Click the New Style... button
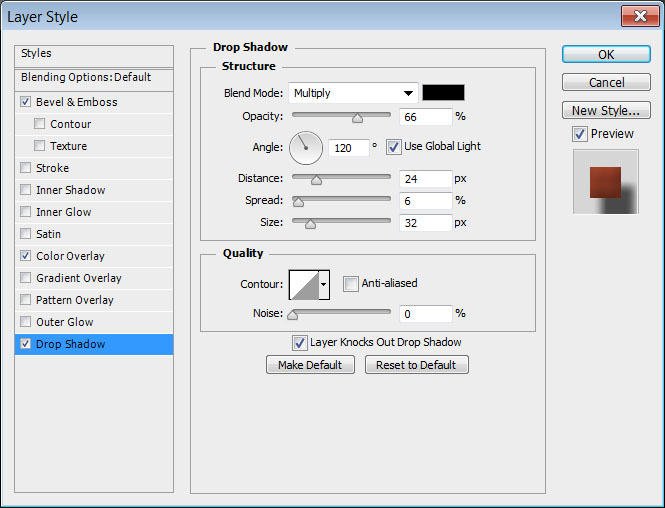 tap(605, 110)
